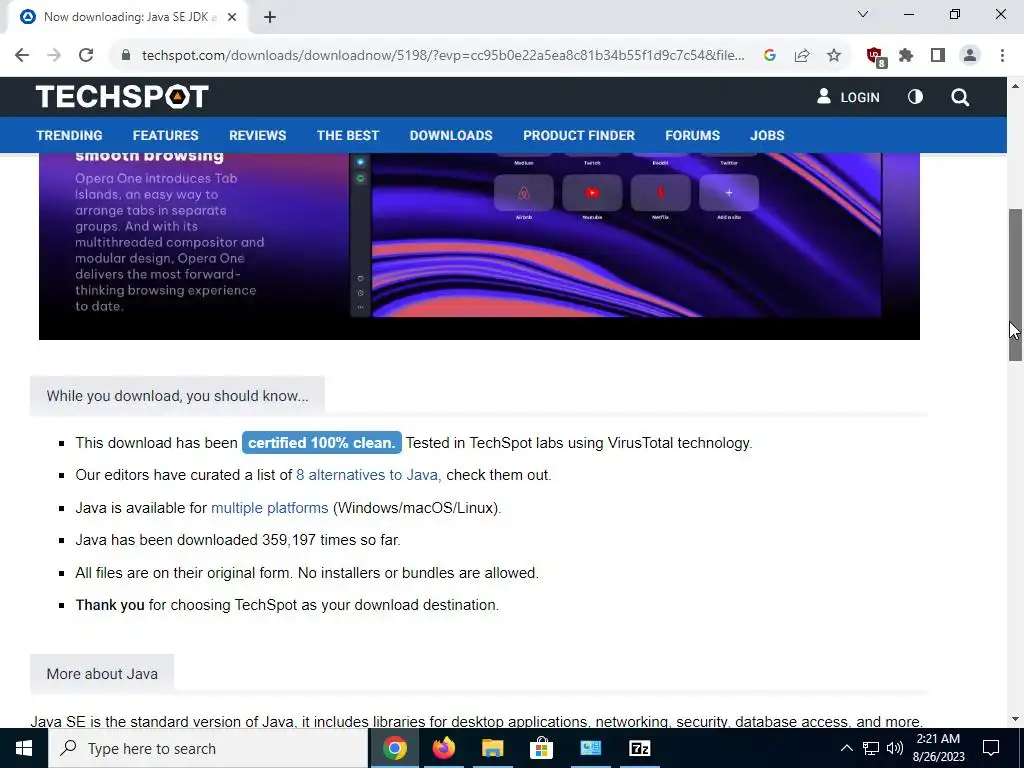Click the YouTube tile in Opera ad
Screen dimensions: 1024x768
592,193
